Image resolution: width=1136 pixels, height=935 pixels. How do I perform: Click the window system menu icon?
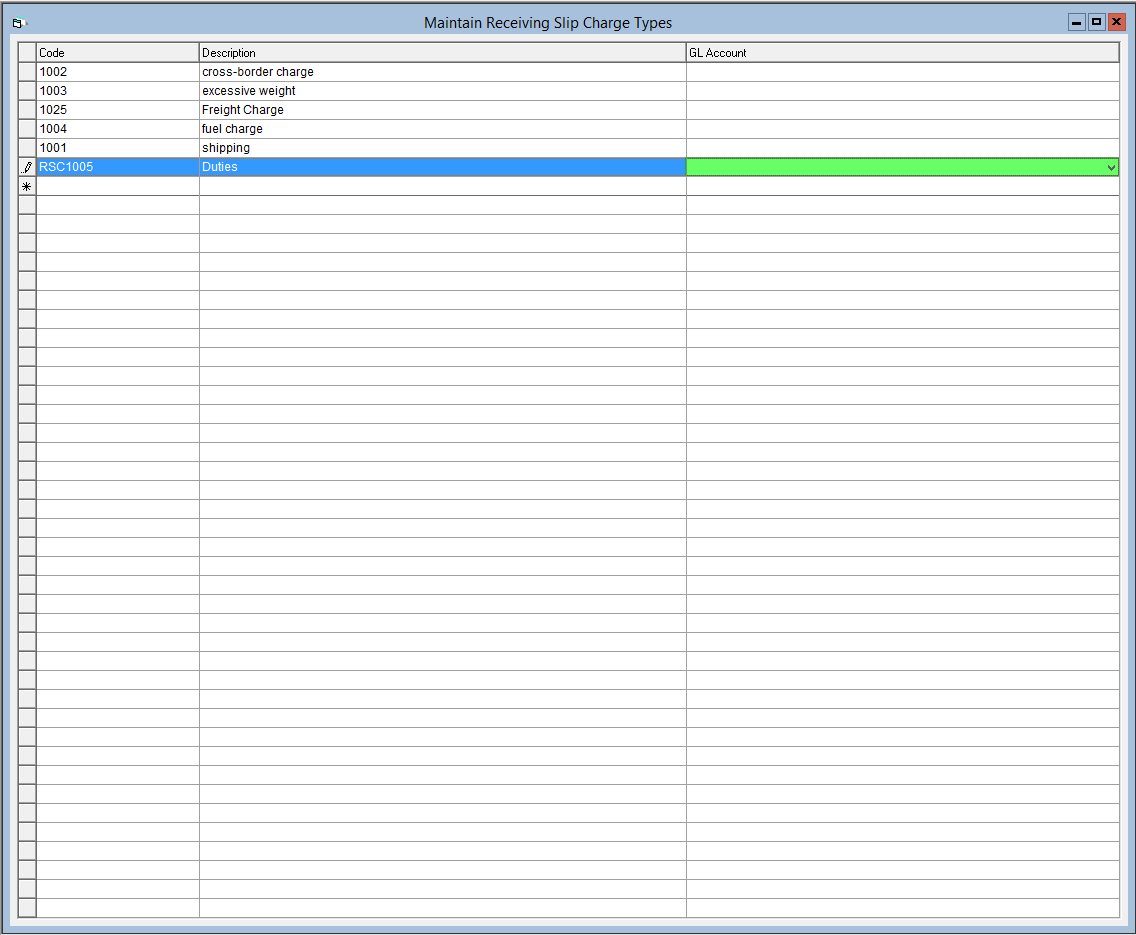pos(19,23)
